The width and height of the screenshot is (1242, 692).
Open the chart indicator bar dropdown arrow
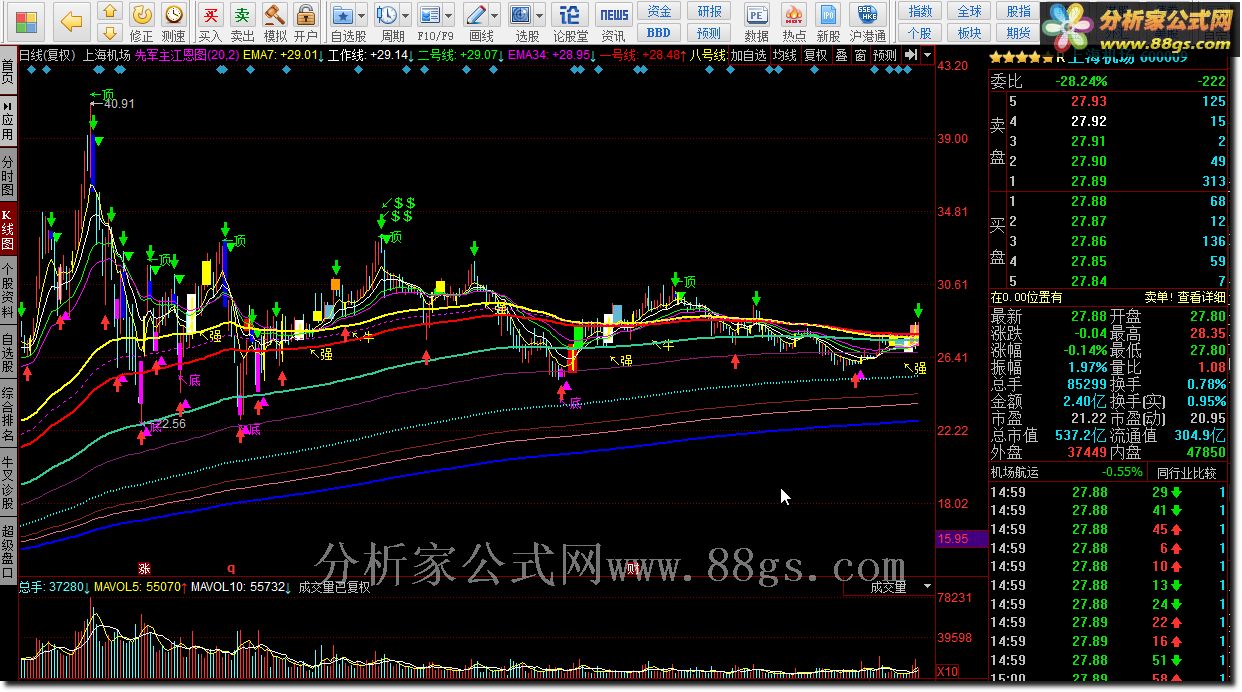coord(929,55)
